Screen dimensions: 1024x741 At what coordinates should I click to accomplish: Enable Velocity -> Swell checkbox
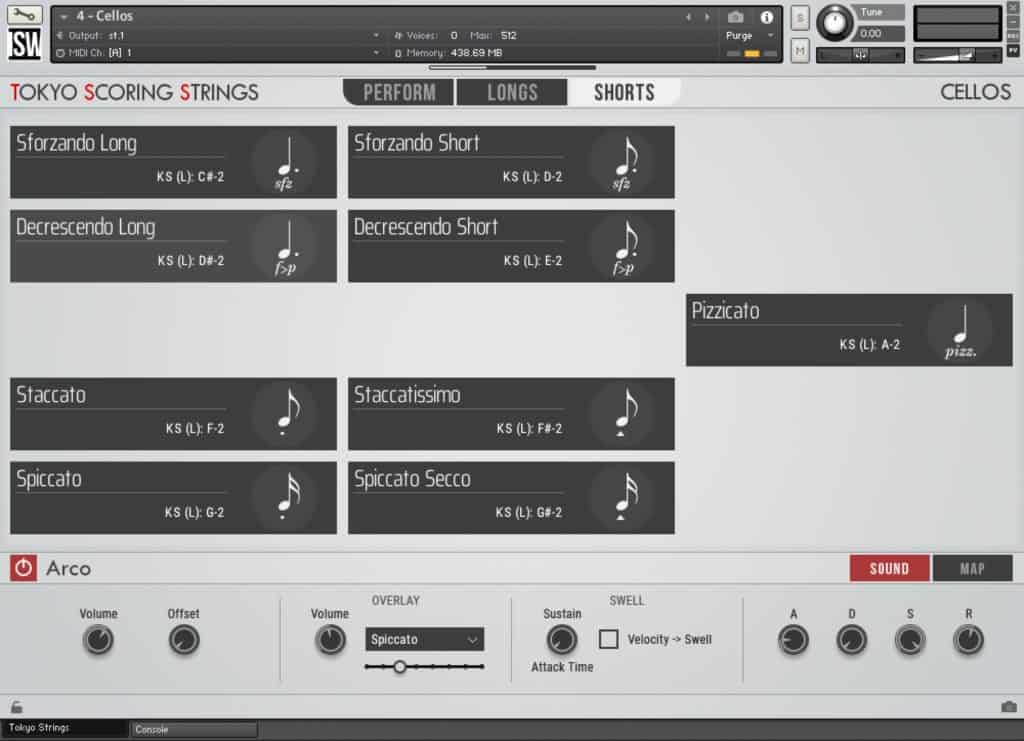(x=608, y=639)
